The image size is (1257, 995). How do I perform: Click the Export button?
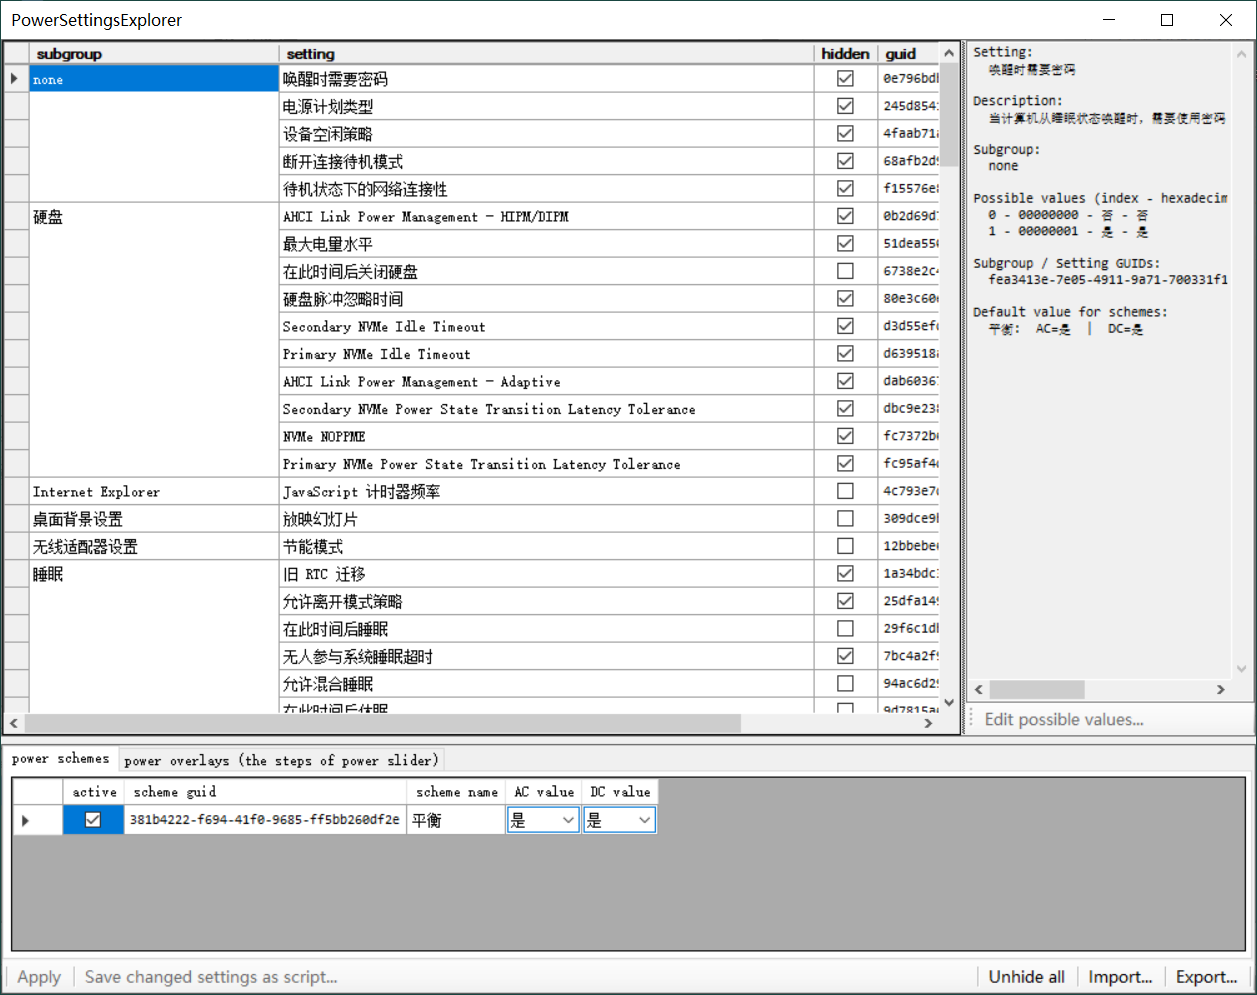[1206, 977]
